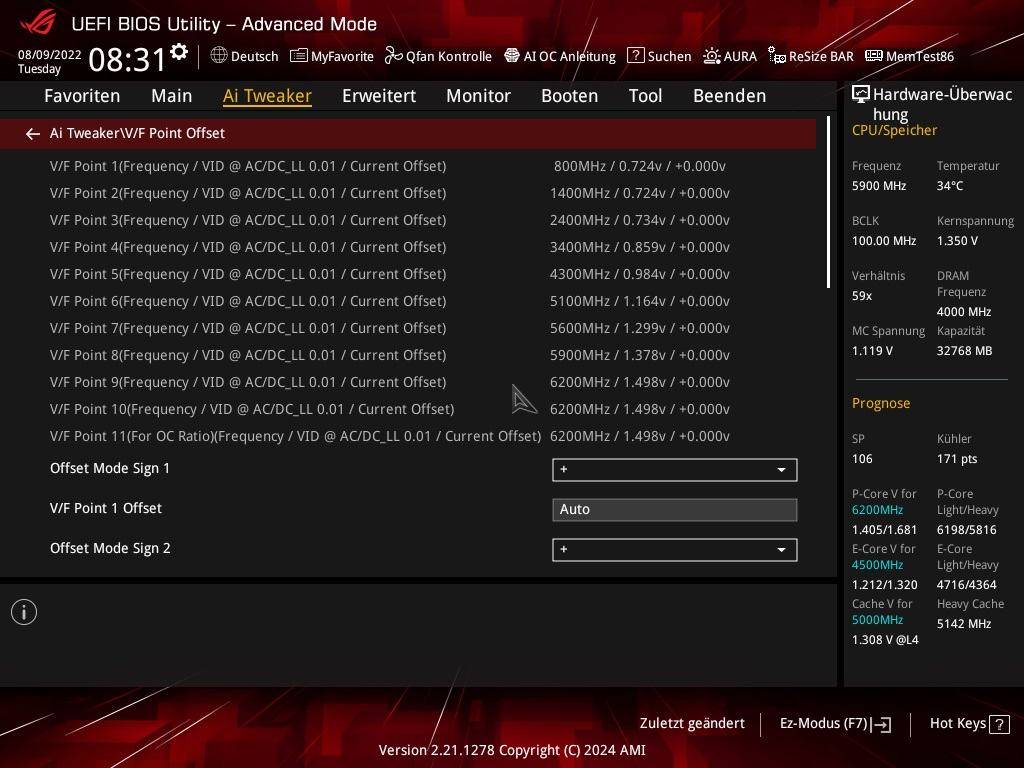Select V/F Point 3 frequency row

(408, 220)
